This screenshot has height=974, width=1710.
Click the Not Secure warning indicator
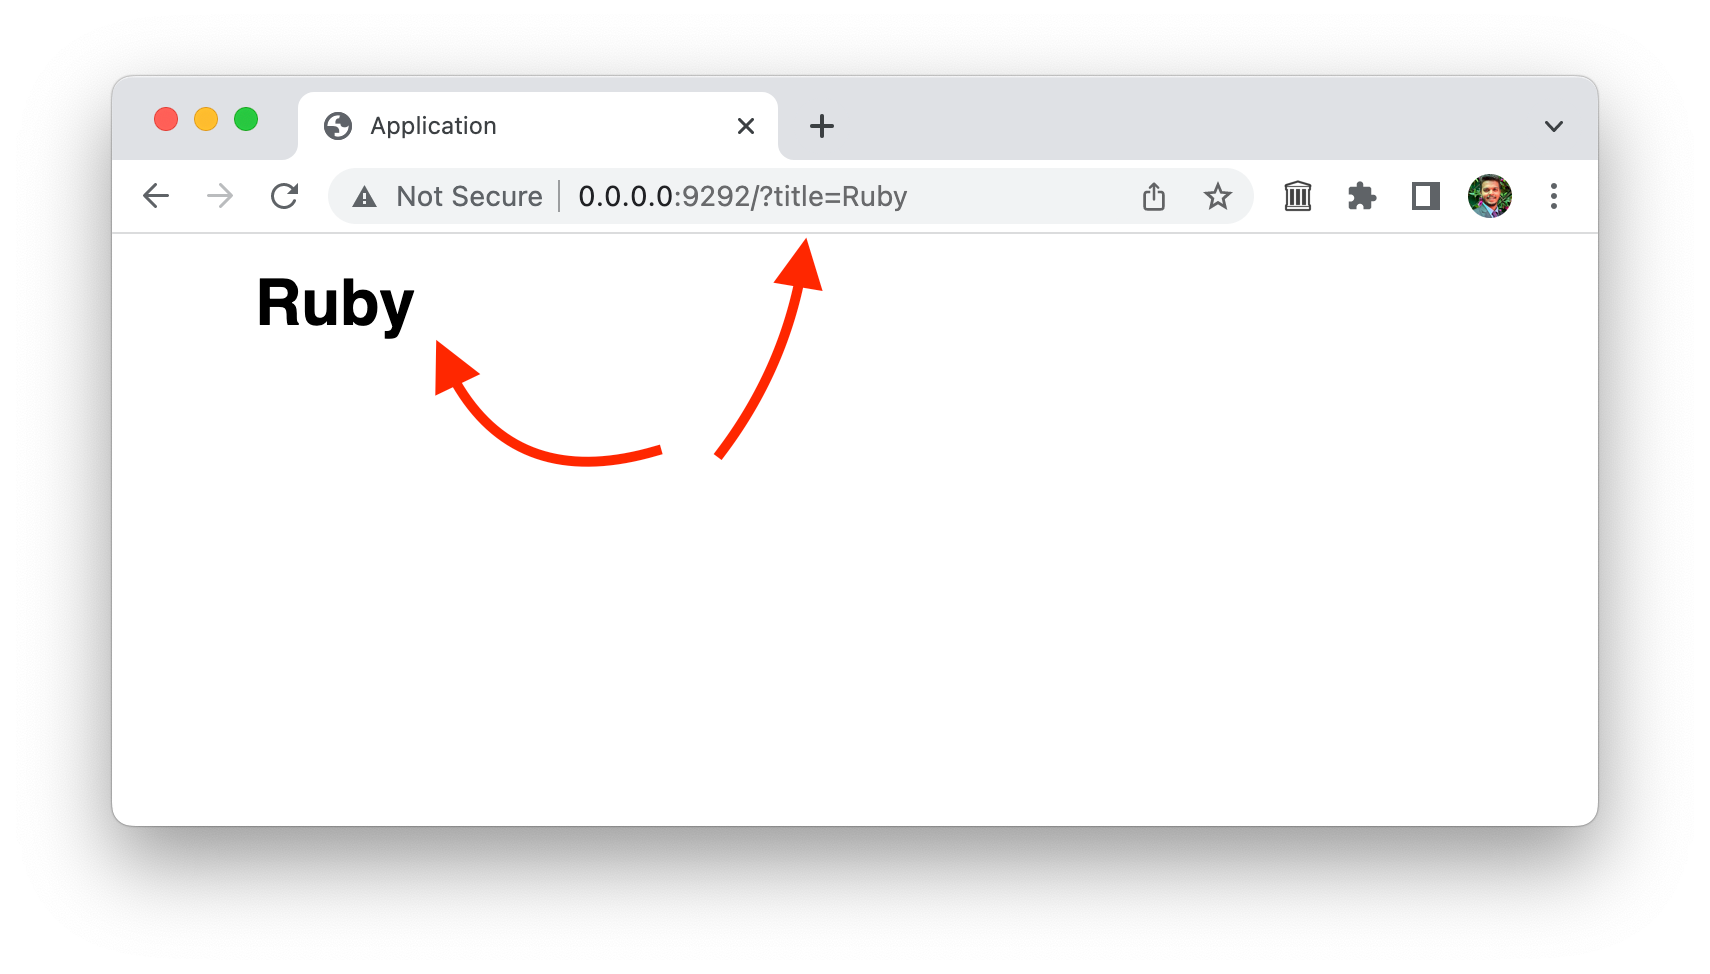447,196
